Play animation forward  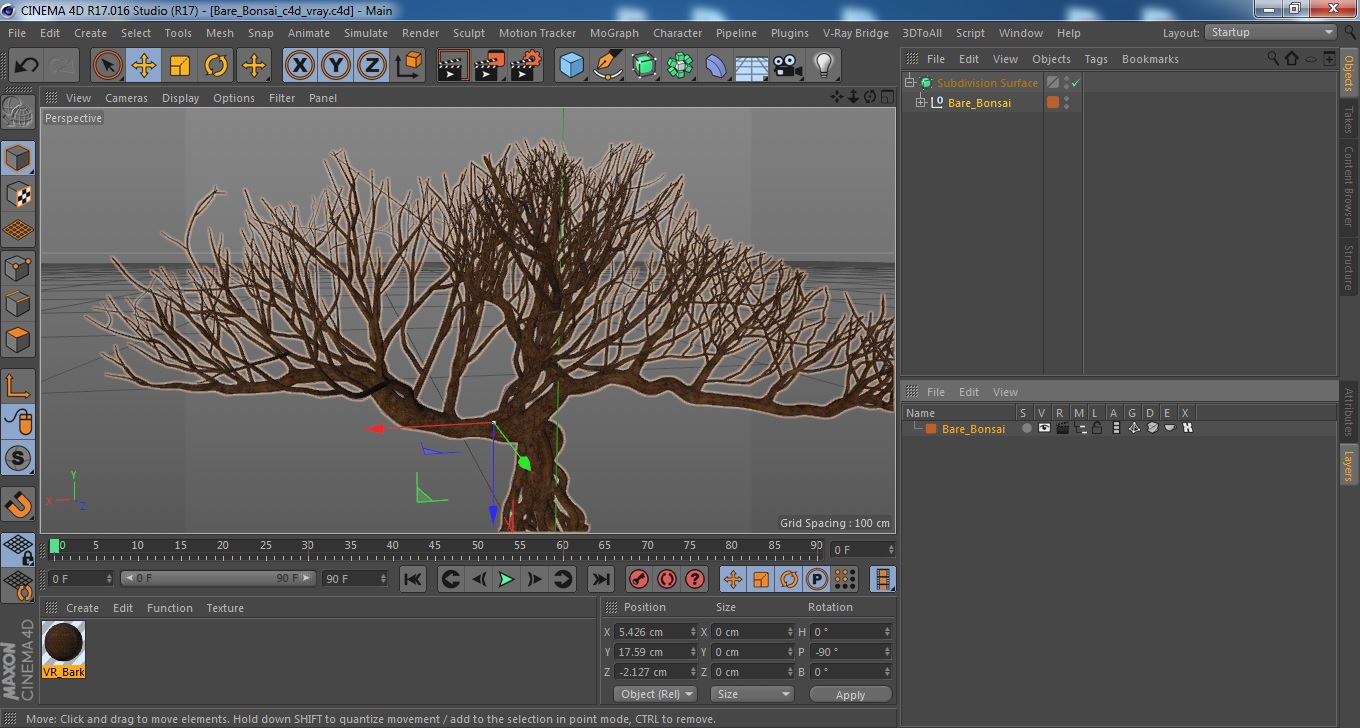tap(507, 579)
